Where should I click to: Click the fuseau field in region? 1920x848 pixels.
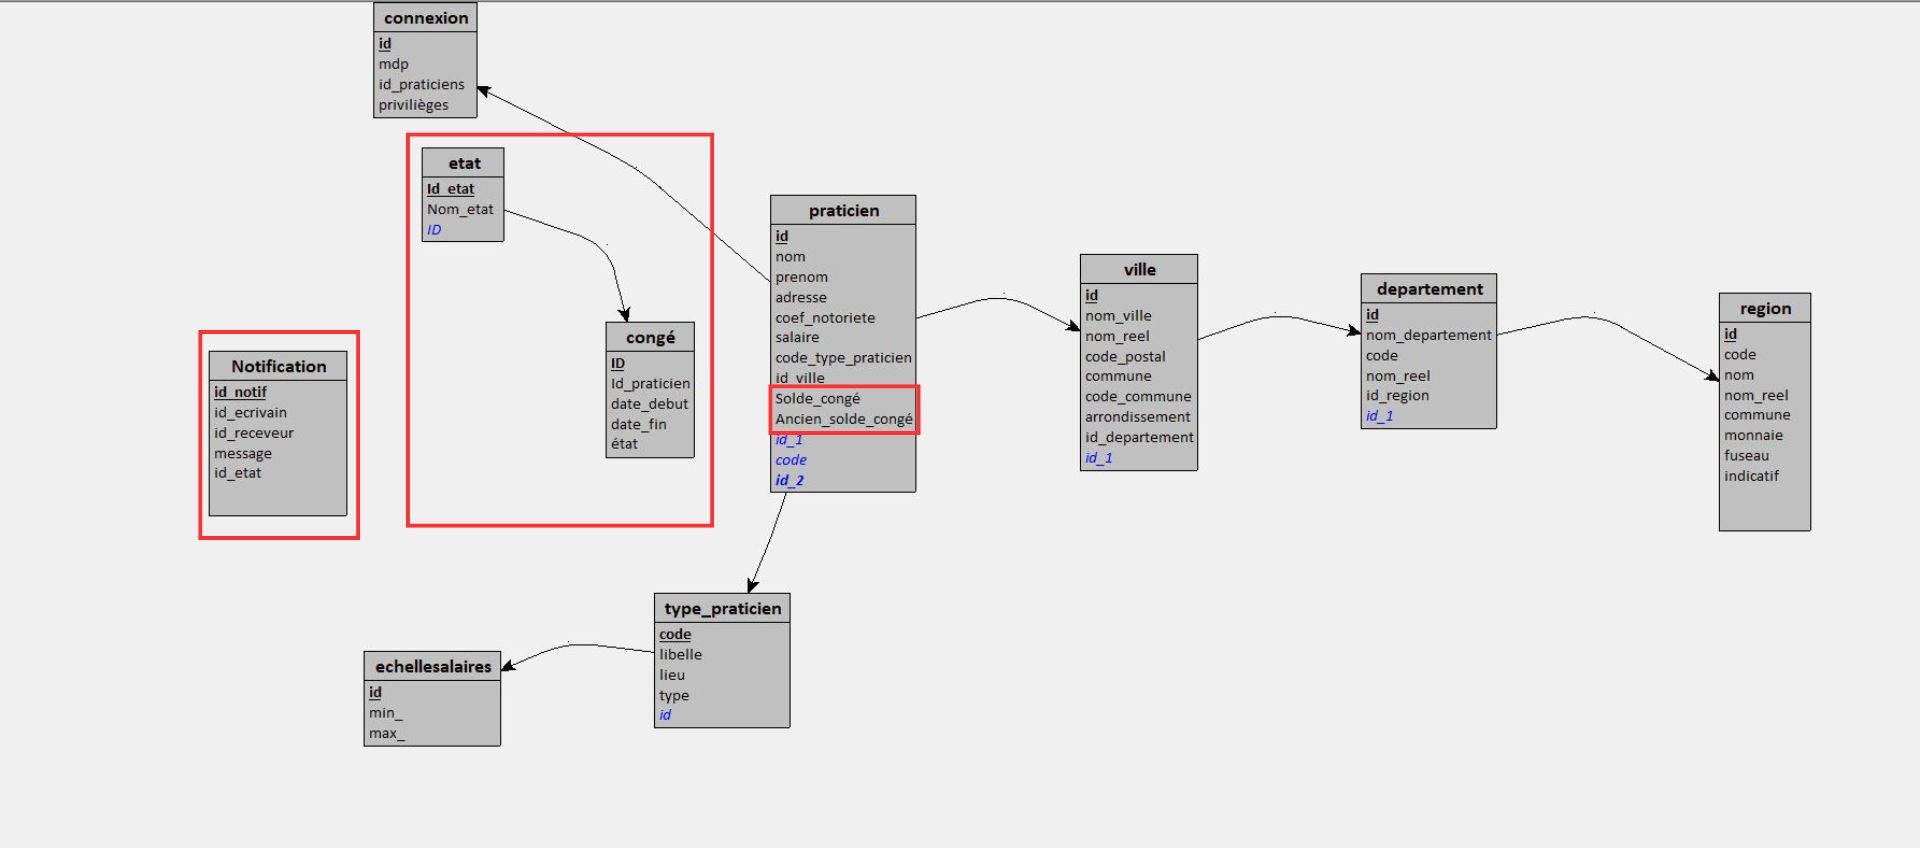[1746, 456]
